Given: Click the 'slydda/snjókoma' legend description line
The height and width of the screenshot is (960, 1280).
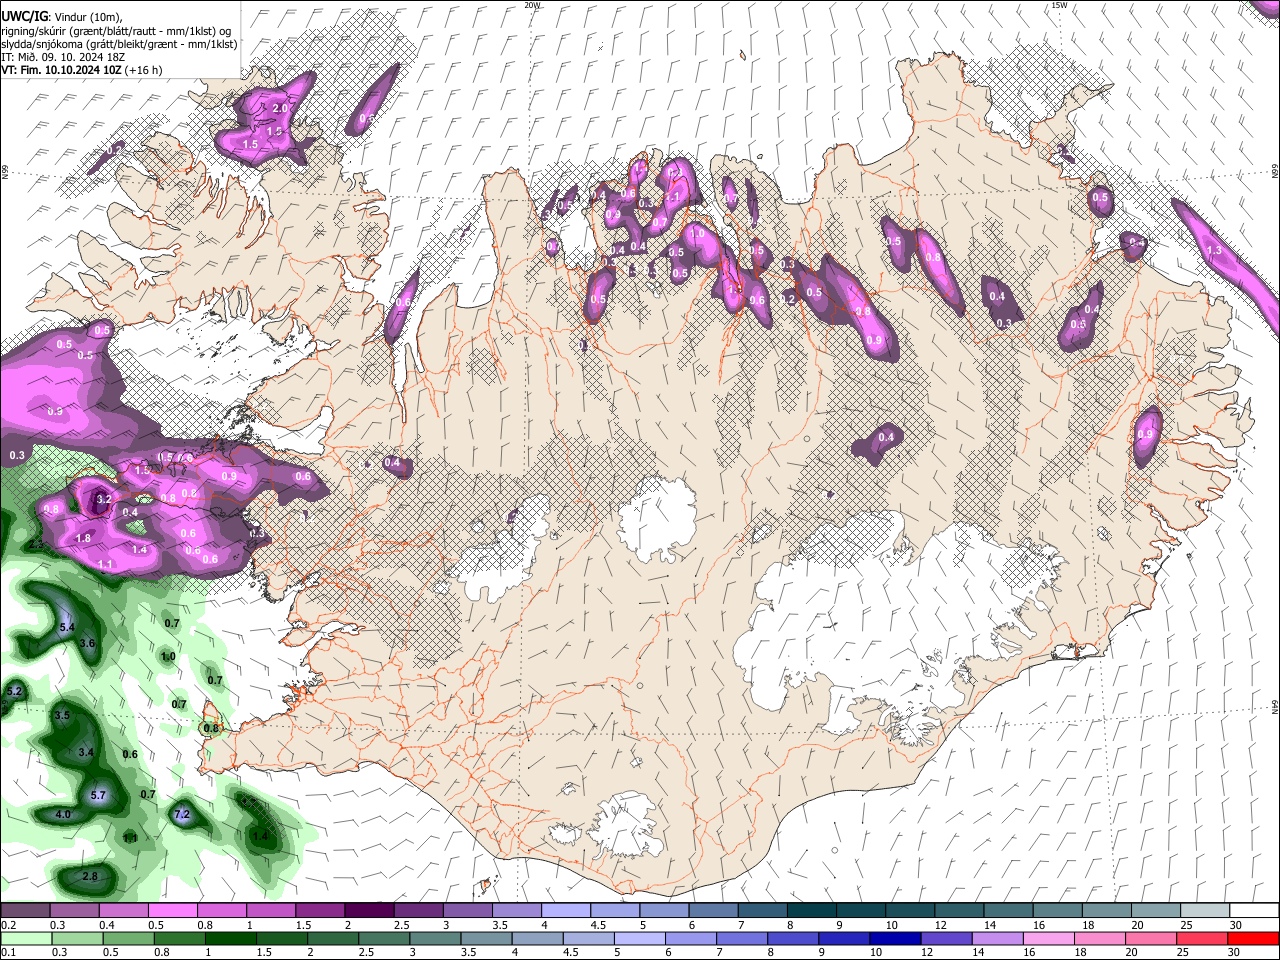Looking at the screenshot, I should coord(119,44).
